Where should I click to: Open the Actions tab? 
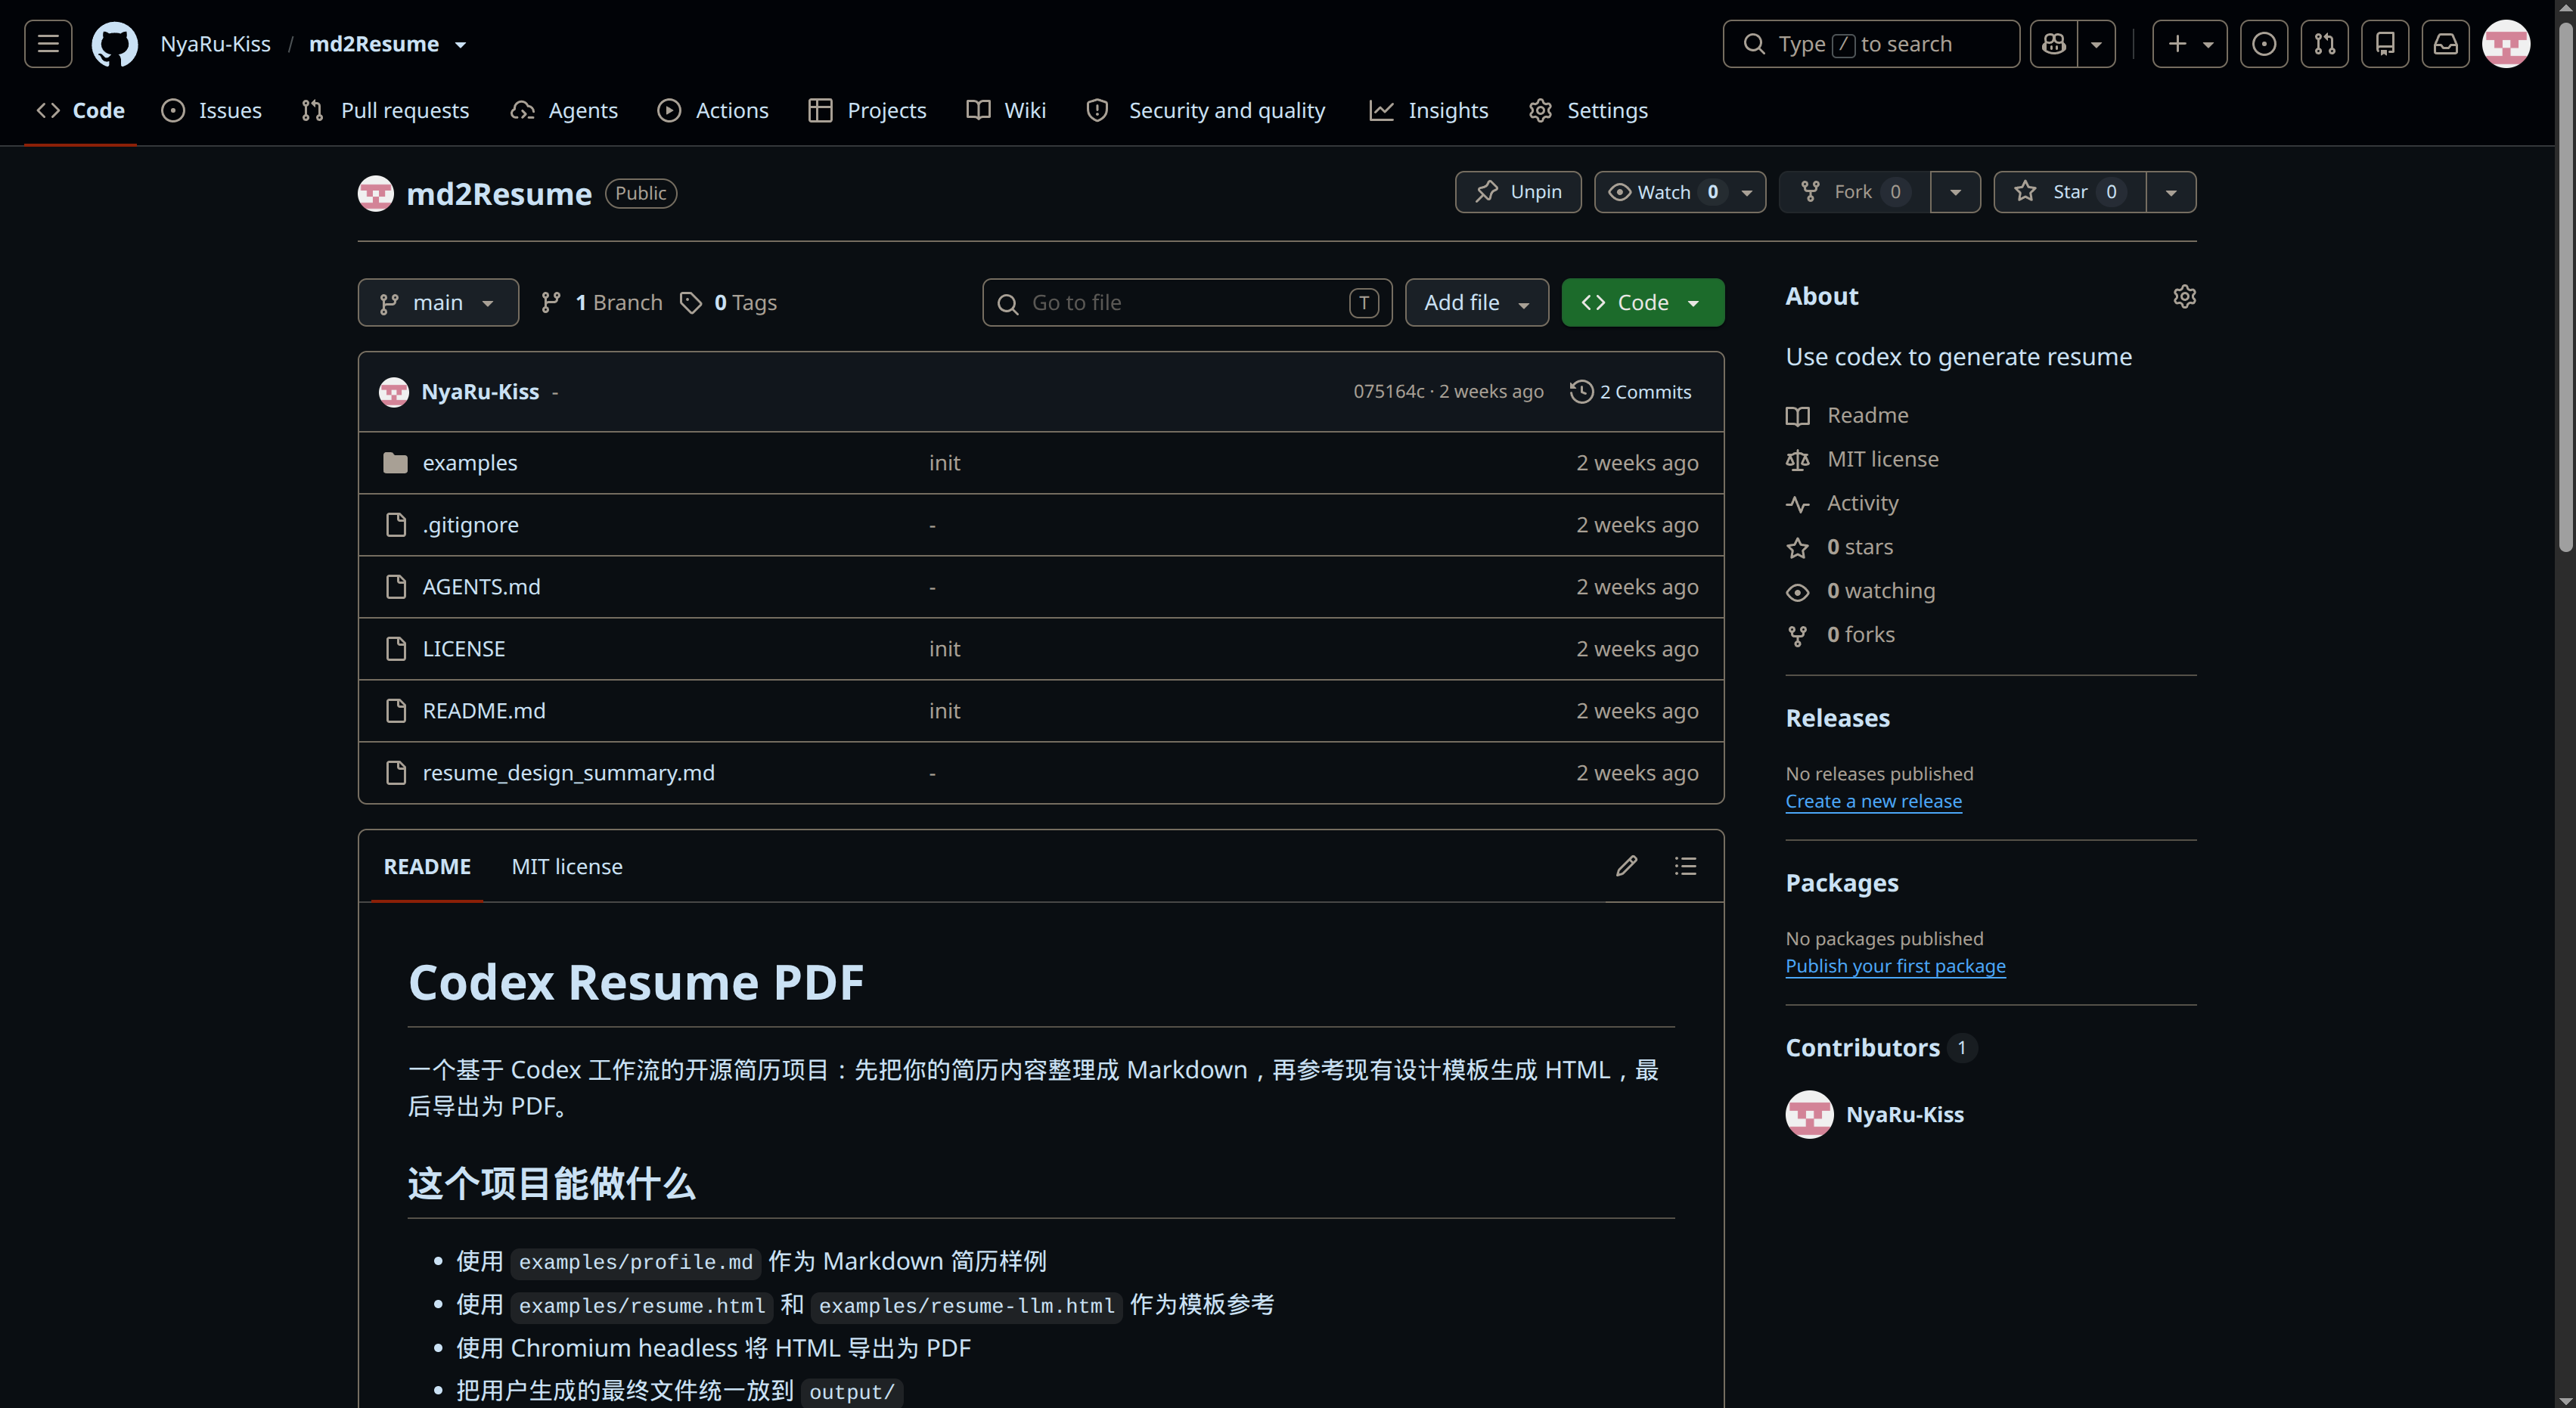[x=713, y=110]
